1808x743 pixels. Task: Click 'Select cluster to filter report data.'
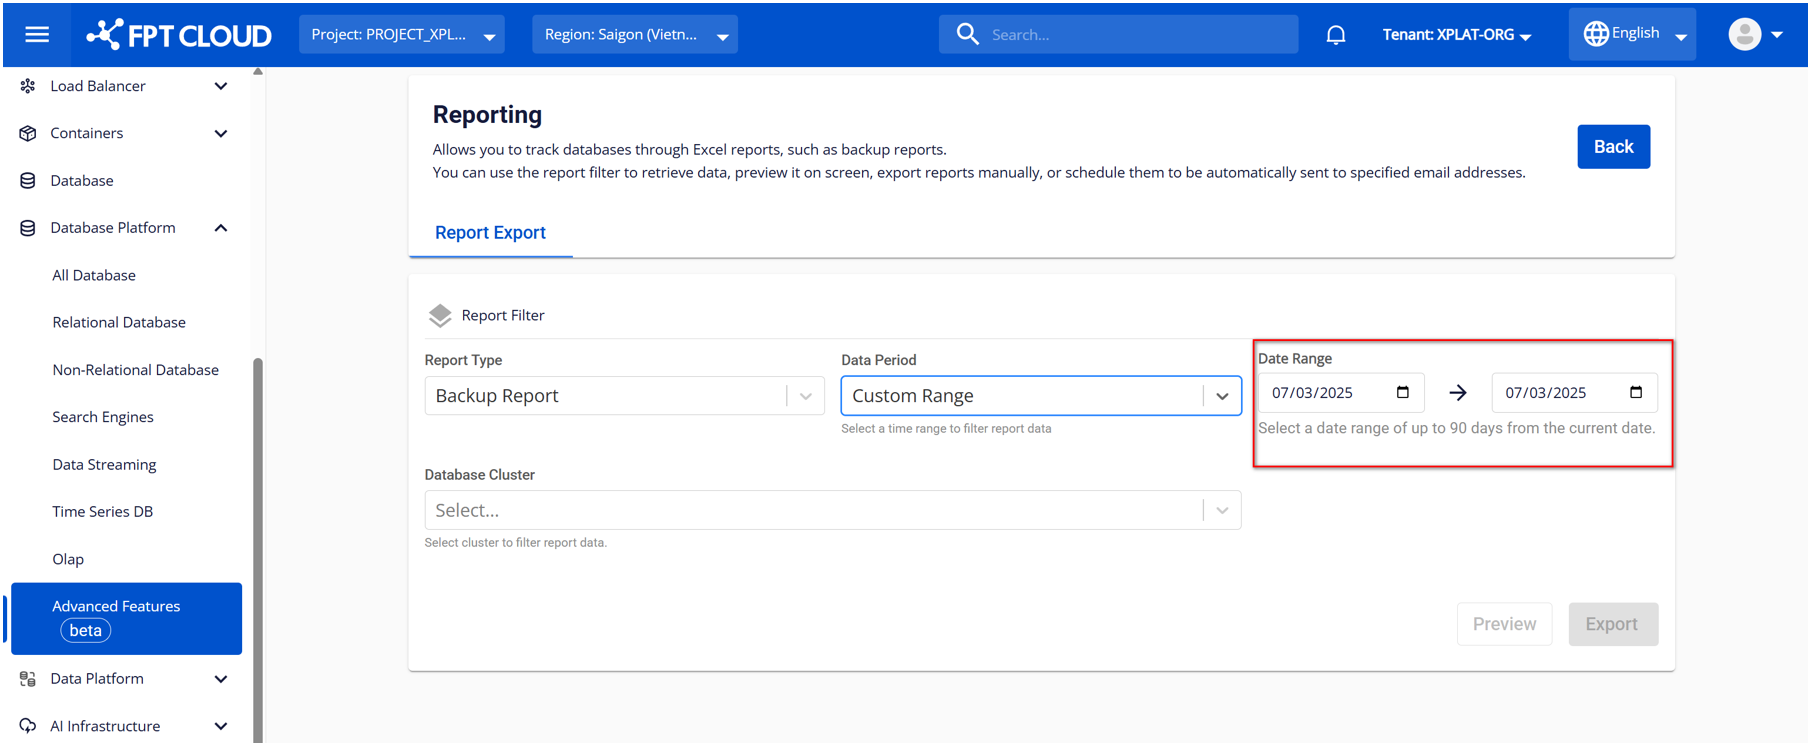click(x=516, y=543)
